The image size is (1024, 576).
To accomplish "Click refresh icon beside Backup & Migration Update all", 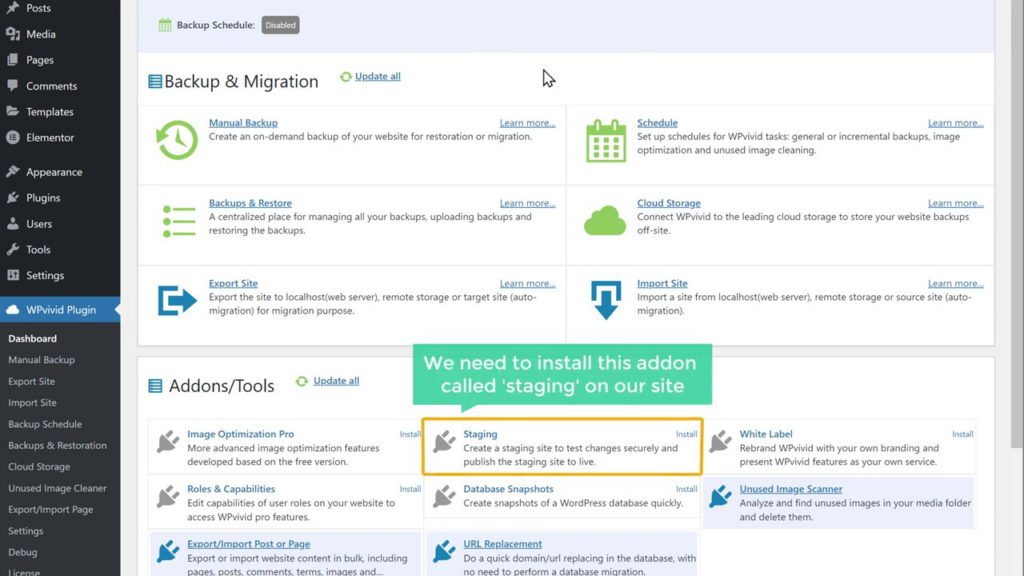I will (x=345, y=76).
